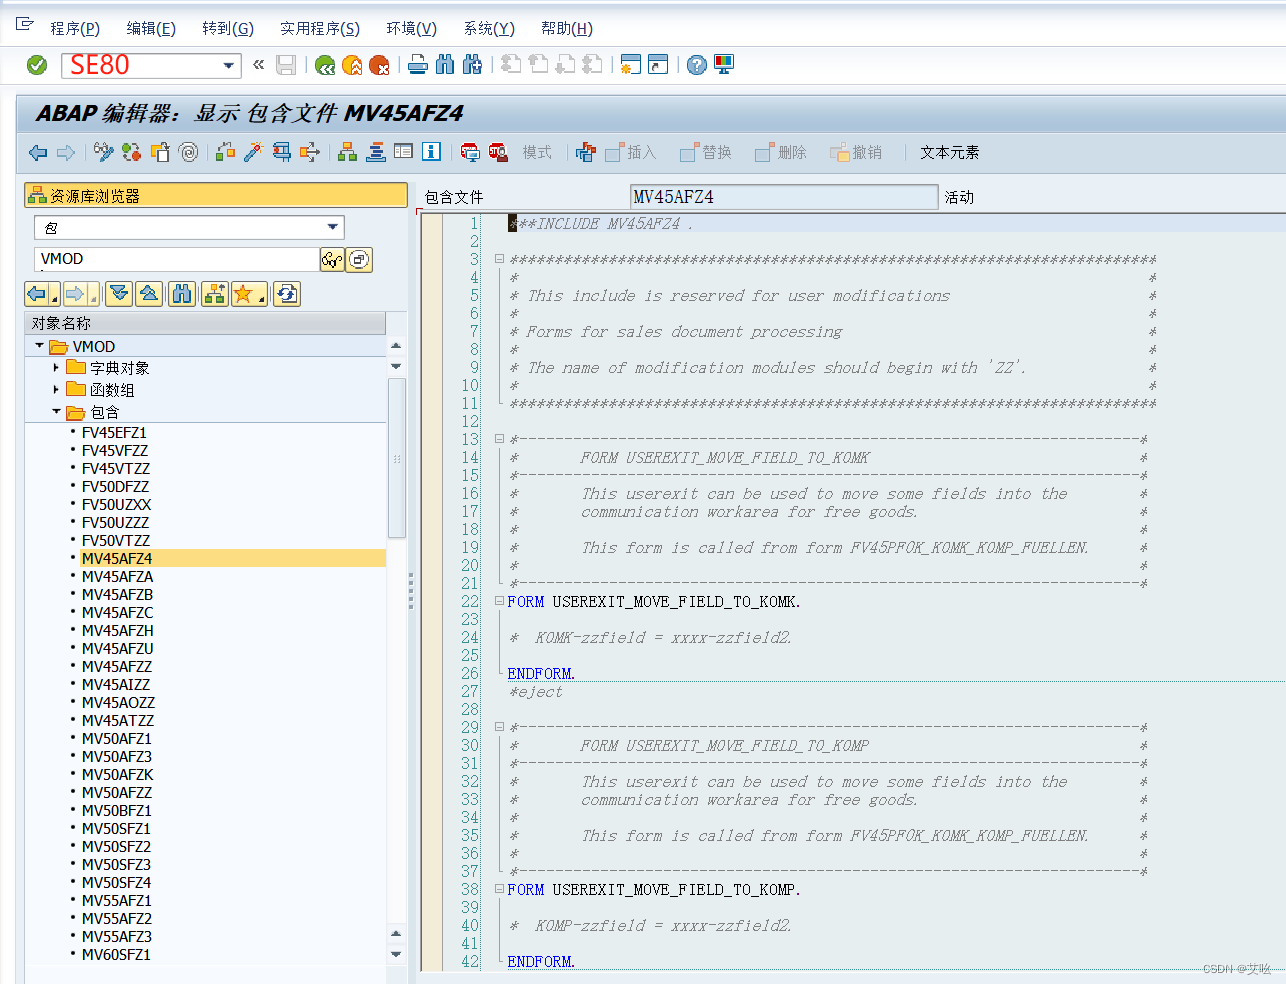Click the binoculars Find icon in top toolbar
1286x984 pixels.
(445, 65)
